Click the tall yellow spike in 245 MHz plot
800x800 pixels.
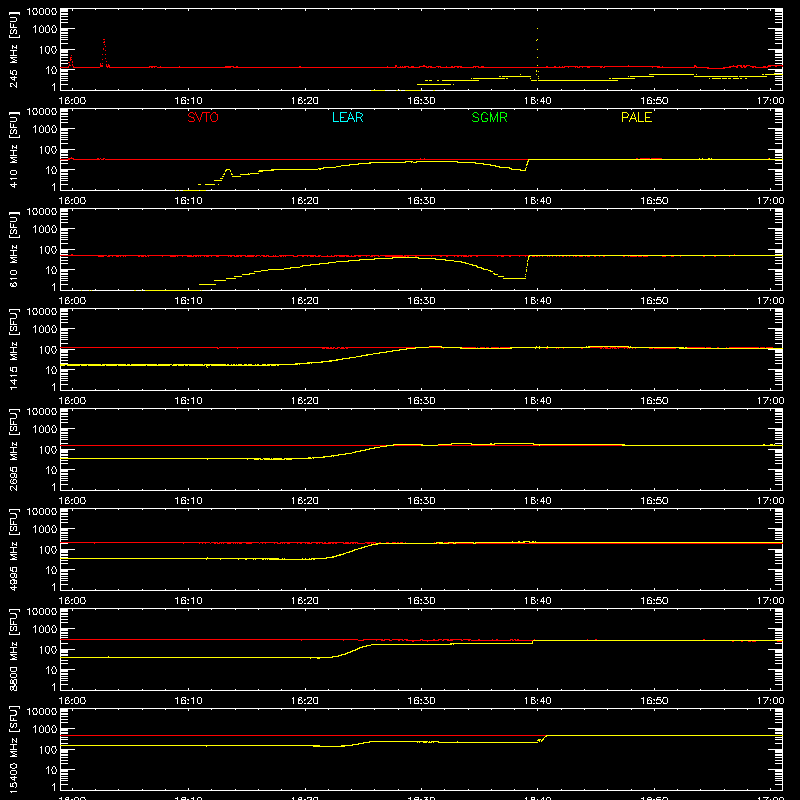[537, 54]
